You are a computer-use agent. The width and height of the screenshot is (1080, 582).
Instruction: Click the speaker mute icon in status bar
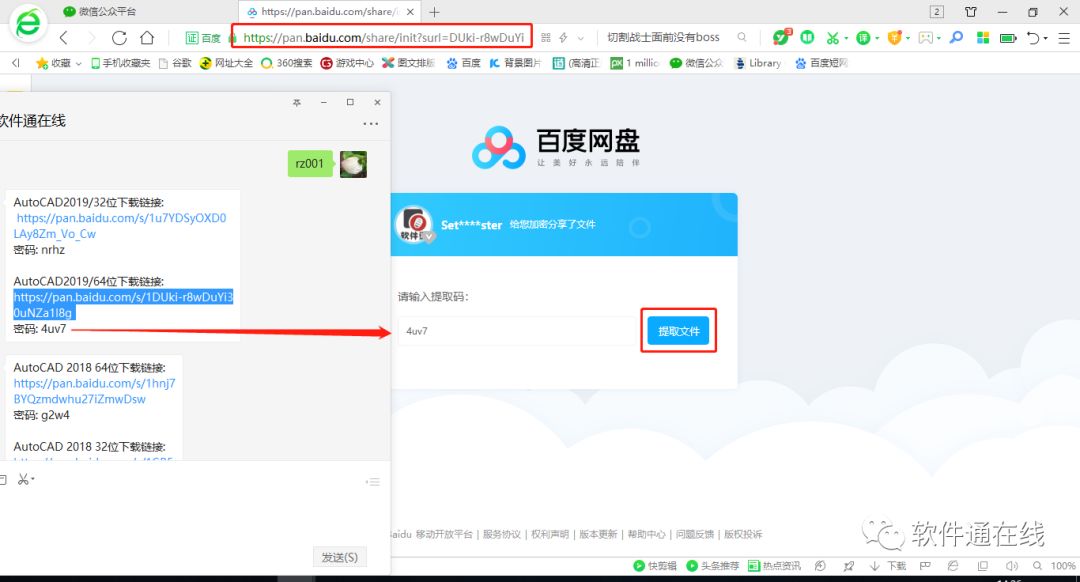click(x=1011, y=566)
